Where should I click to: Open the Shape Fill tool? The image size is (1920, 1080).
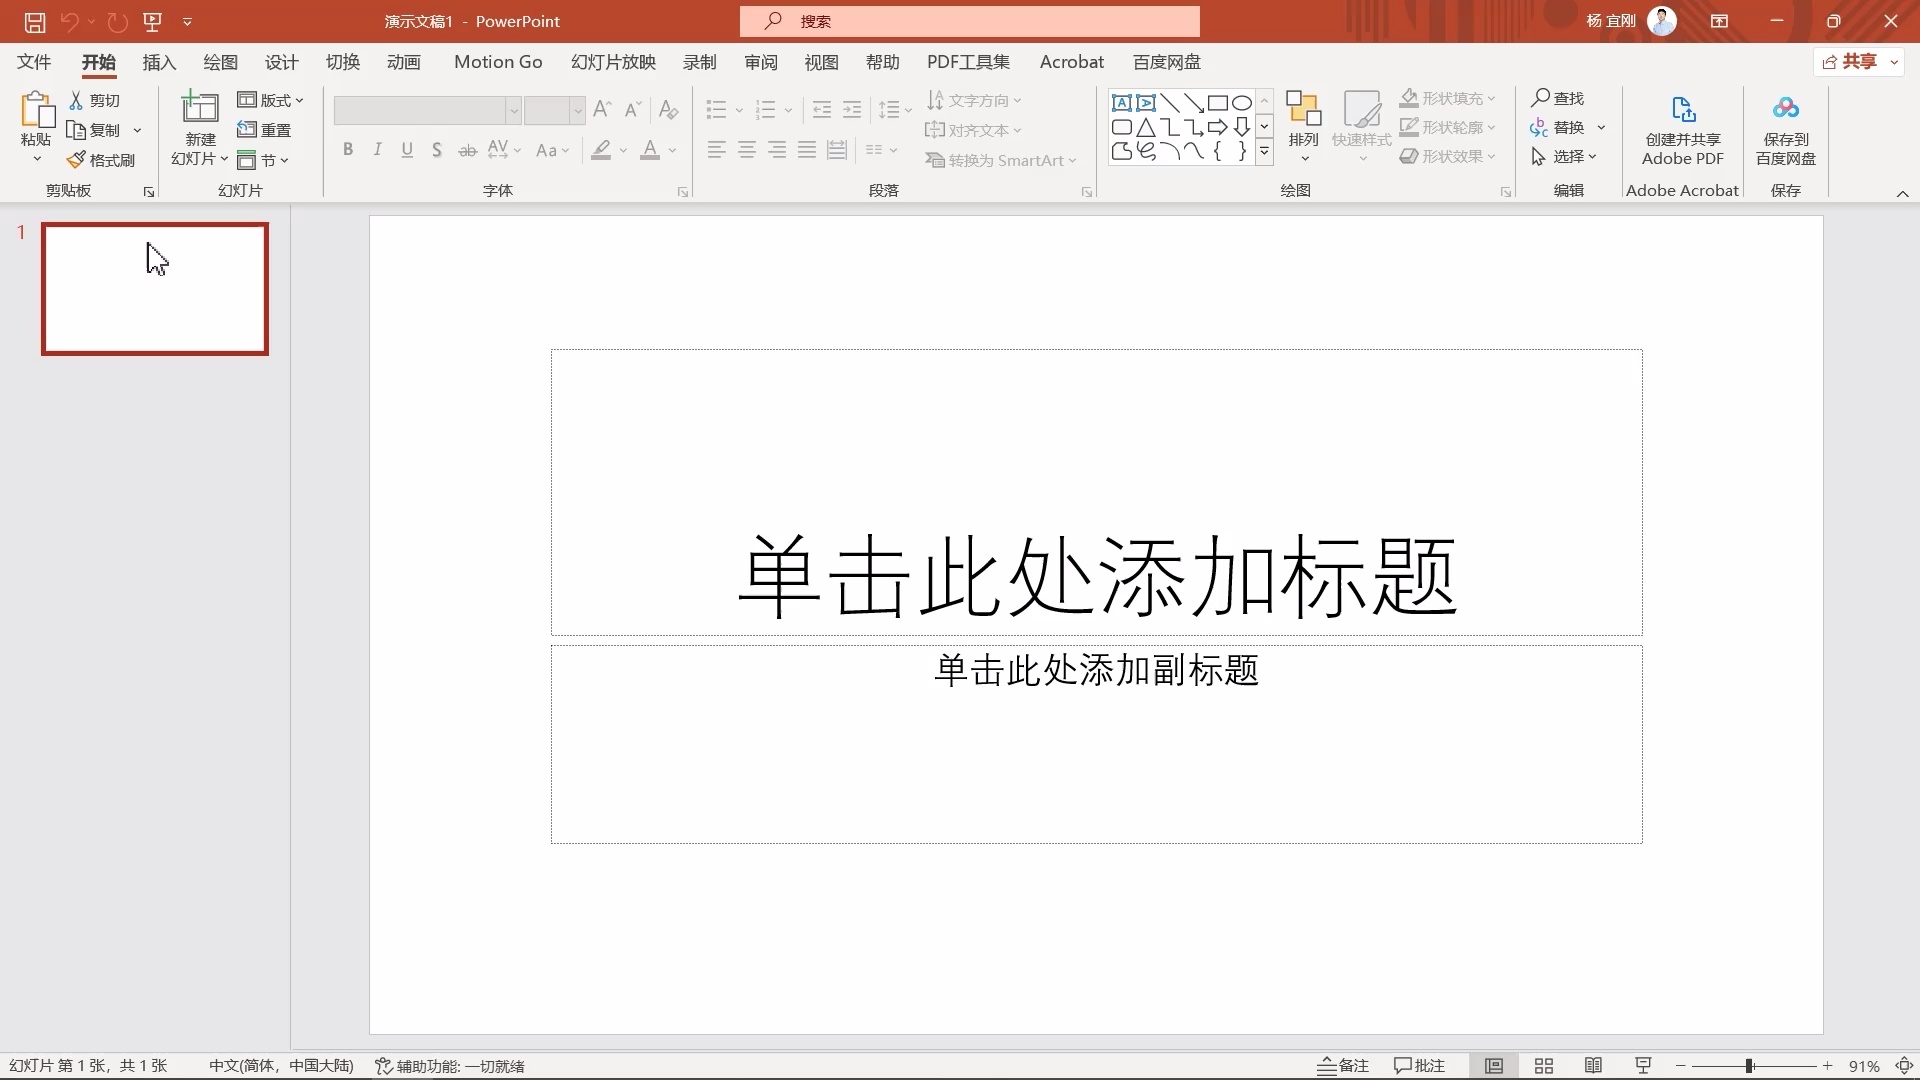point(1447,97)
